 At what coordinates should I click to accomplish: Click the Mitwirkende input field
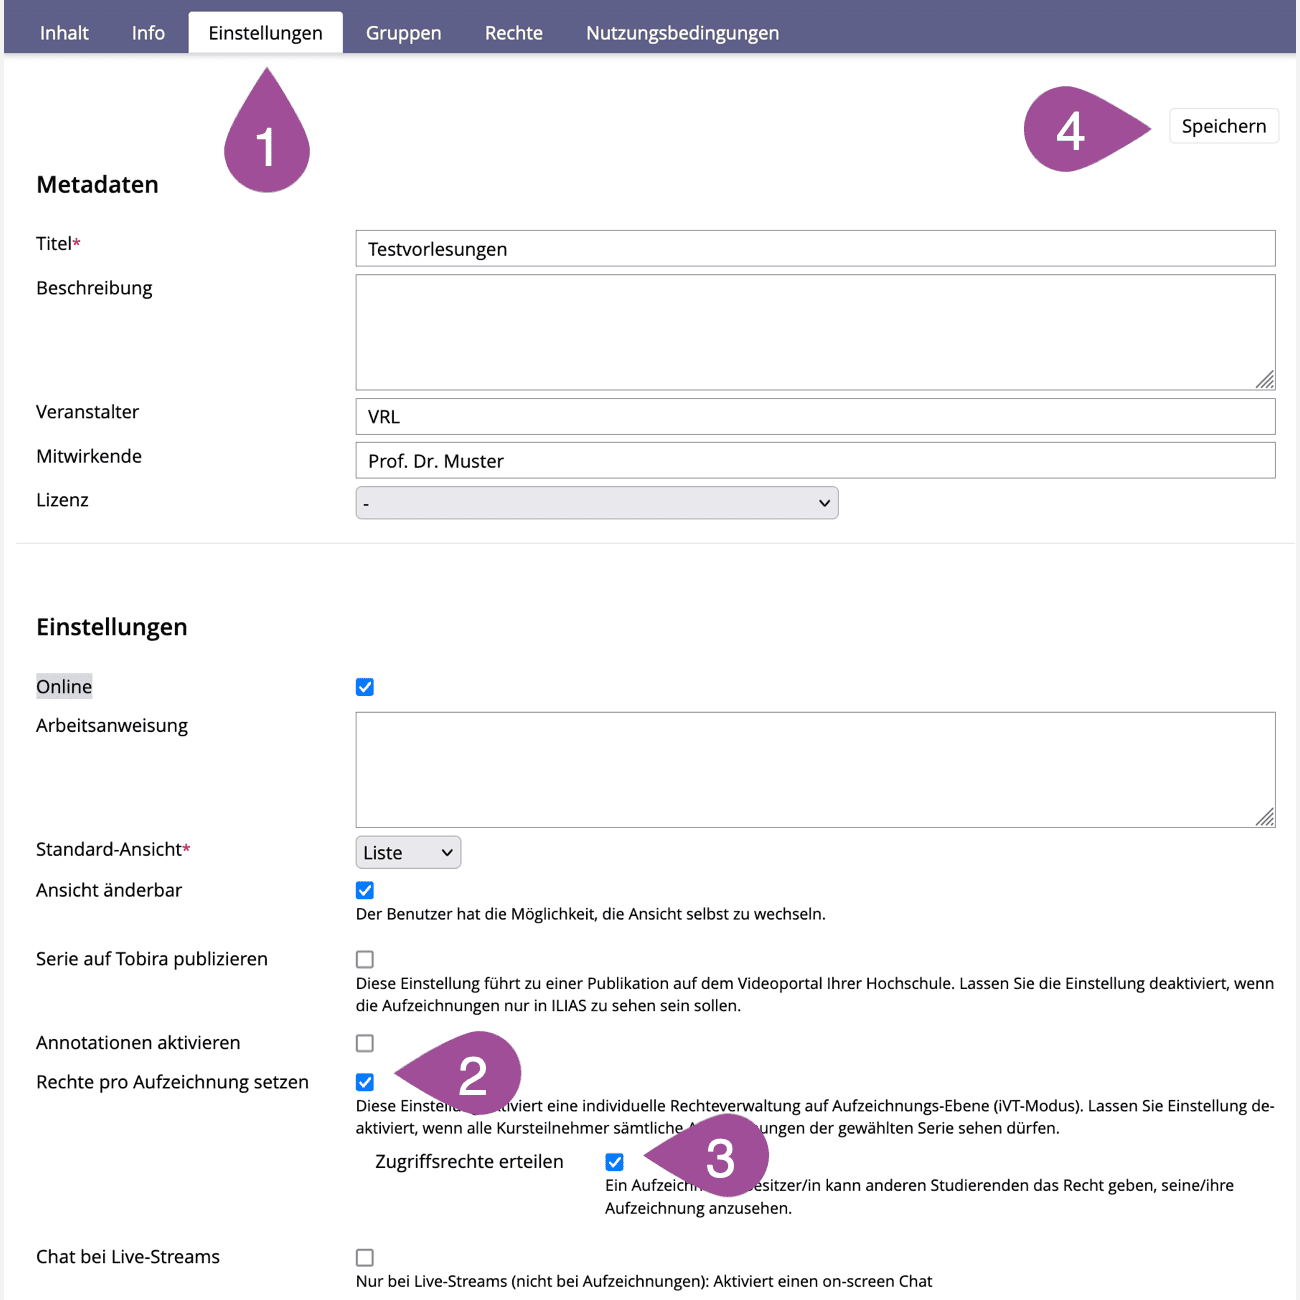pos(815,461)
